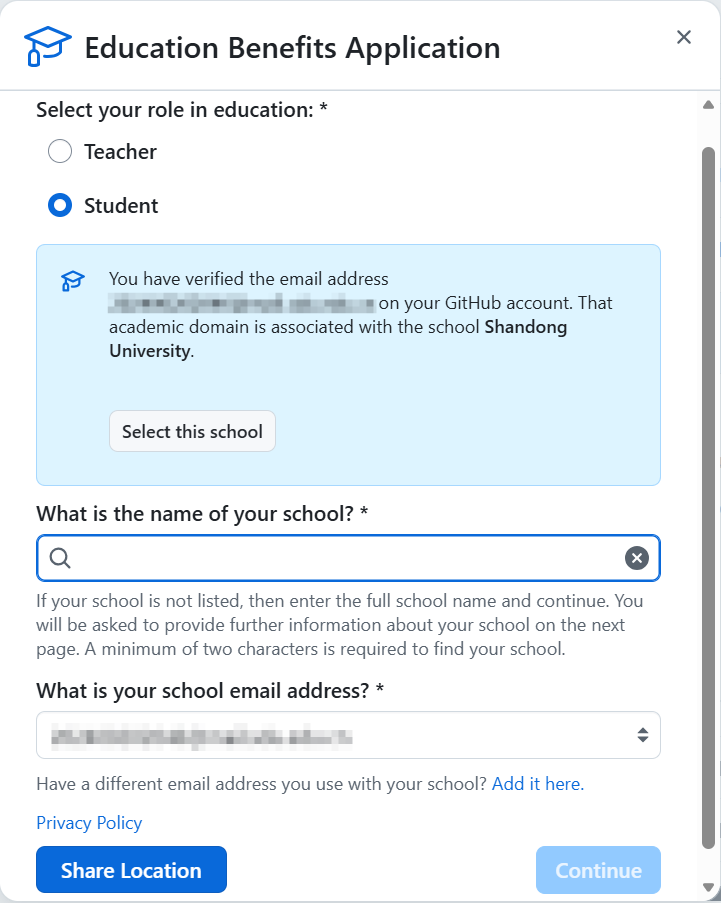Click the magnifier icon in school search
Viewport: 721px width, 903px height.
60,558
